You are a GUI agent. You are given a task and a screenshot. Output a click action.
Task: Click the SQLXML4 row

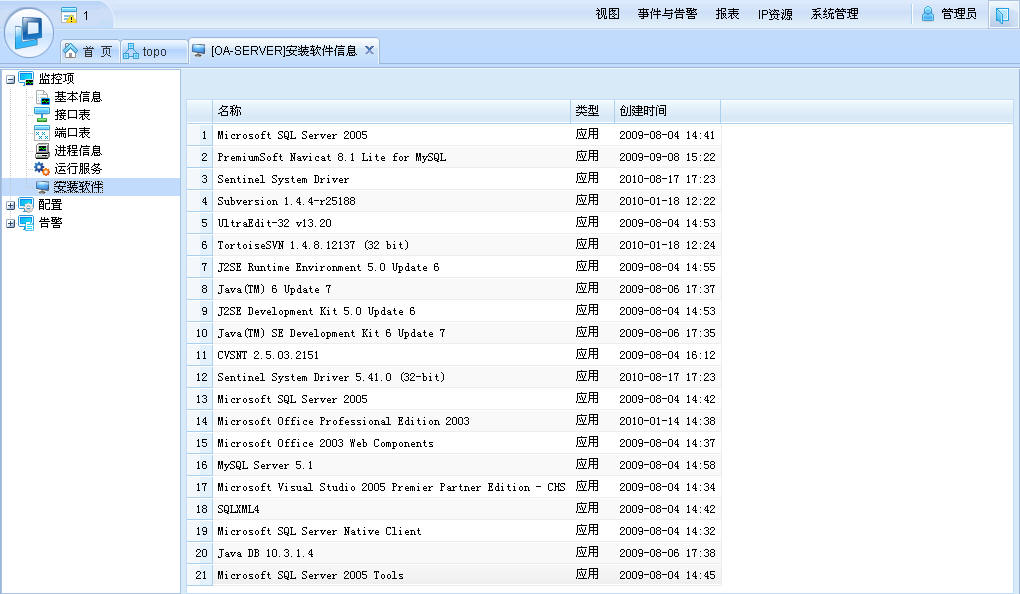[x=453, y=509]
